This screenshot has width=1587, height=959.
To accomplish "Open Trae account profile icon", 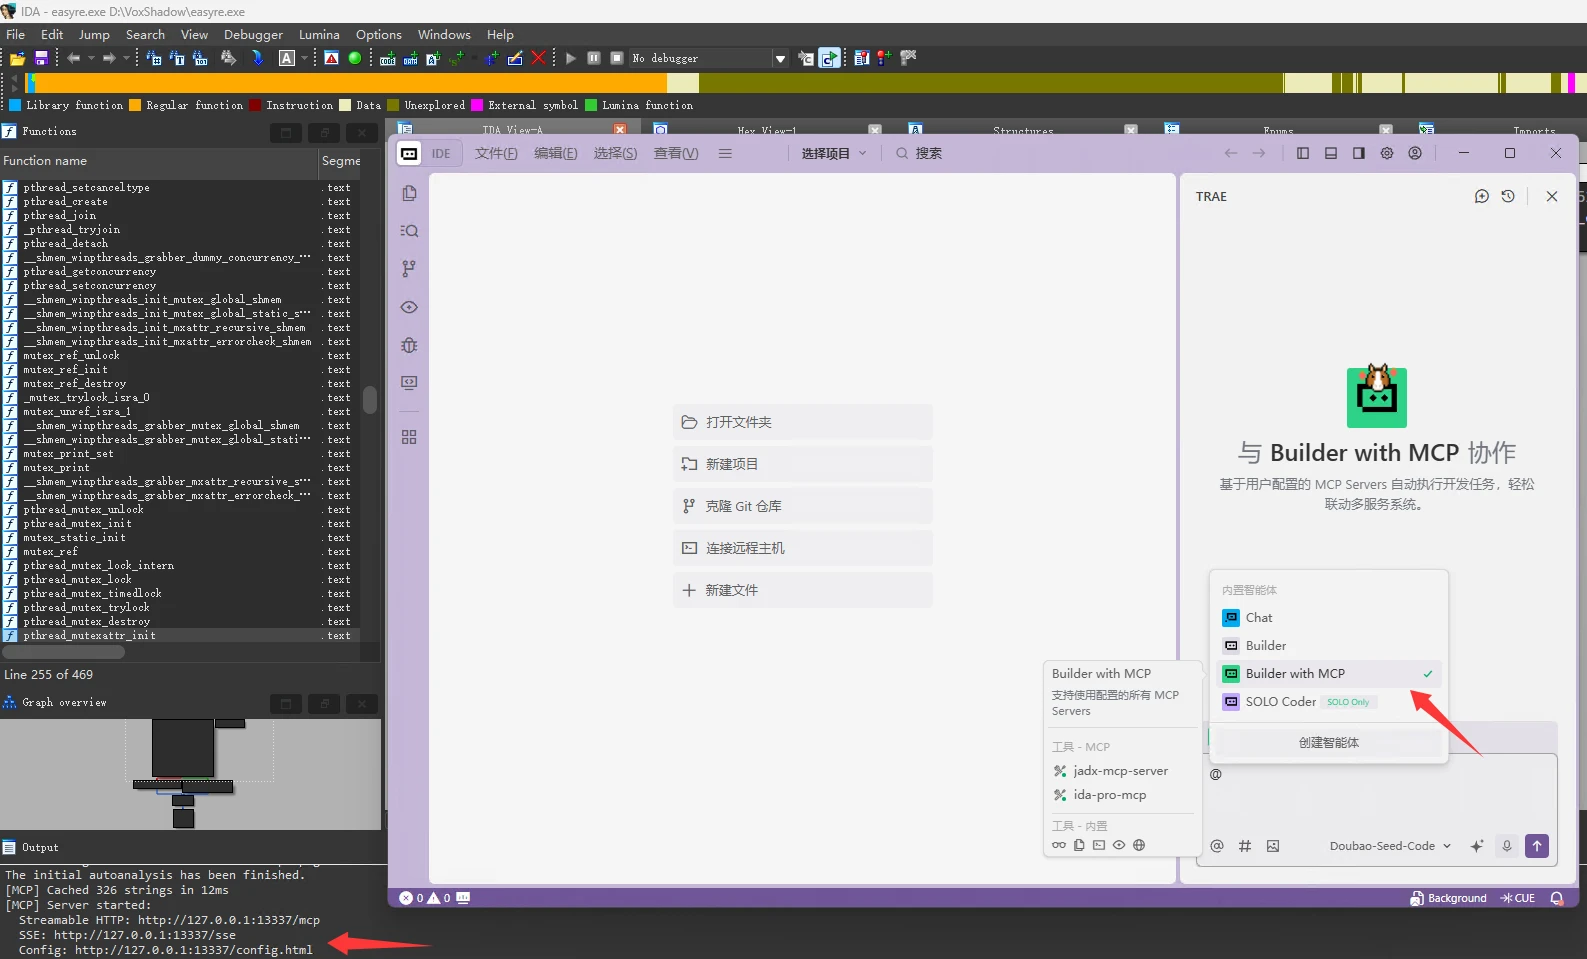I will click(x=1414, y=153).
